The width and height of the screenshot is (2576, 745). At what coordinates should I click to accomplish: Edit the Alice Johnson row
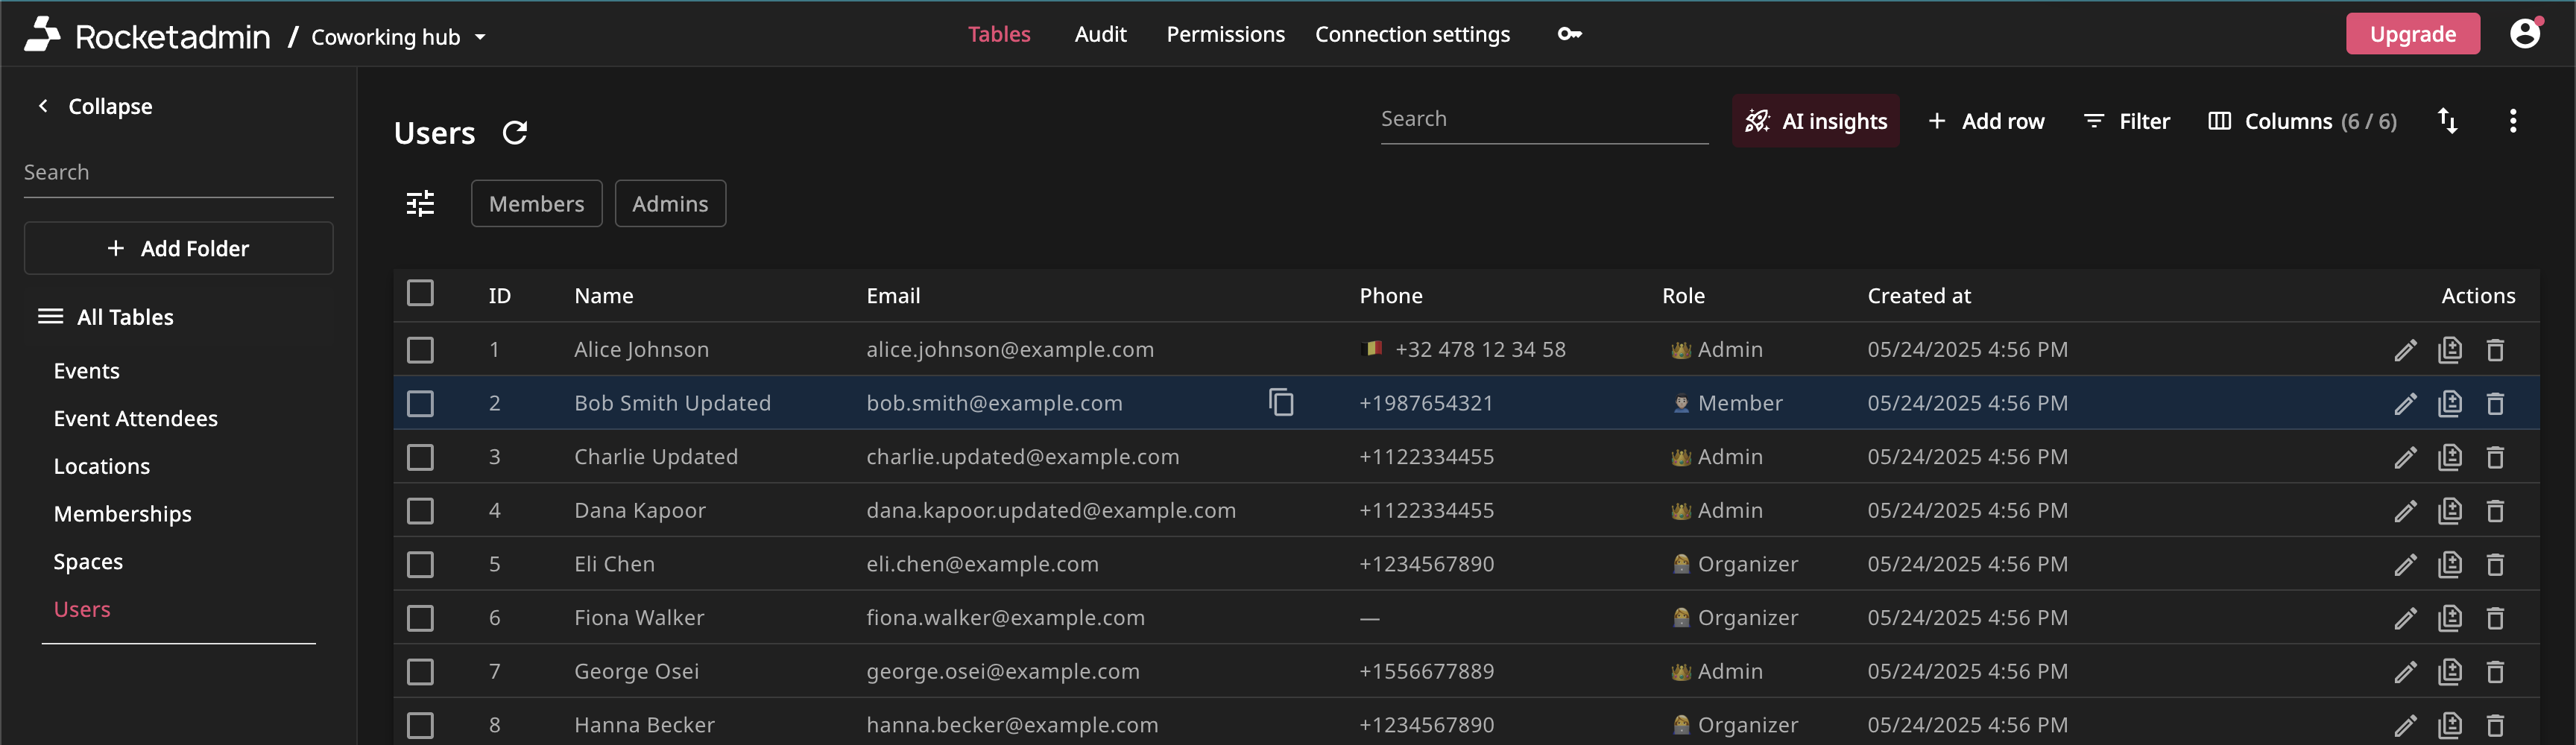coord(2405,350)
